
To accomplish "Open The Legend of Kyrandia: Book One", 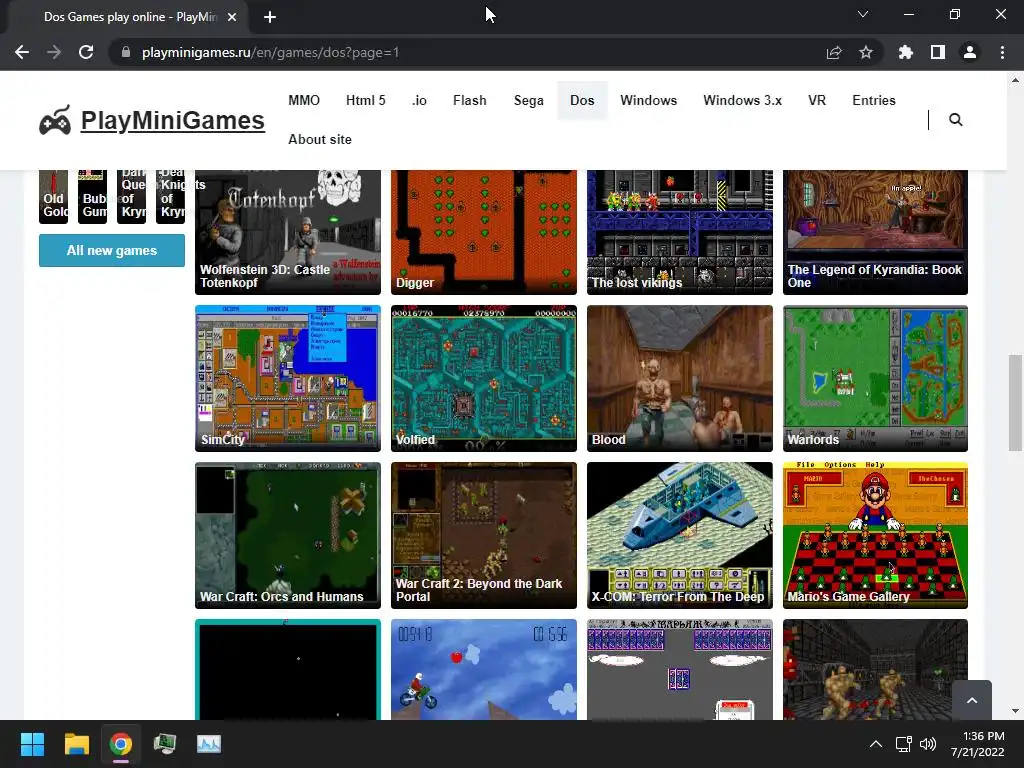I will click(875, 232).
